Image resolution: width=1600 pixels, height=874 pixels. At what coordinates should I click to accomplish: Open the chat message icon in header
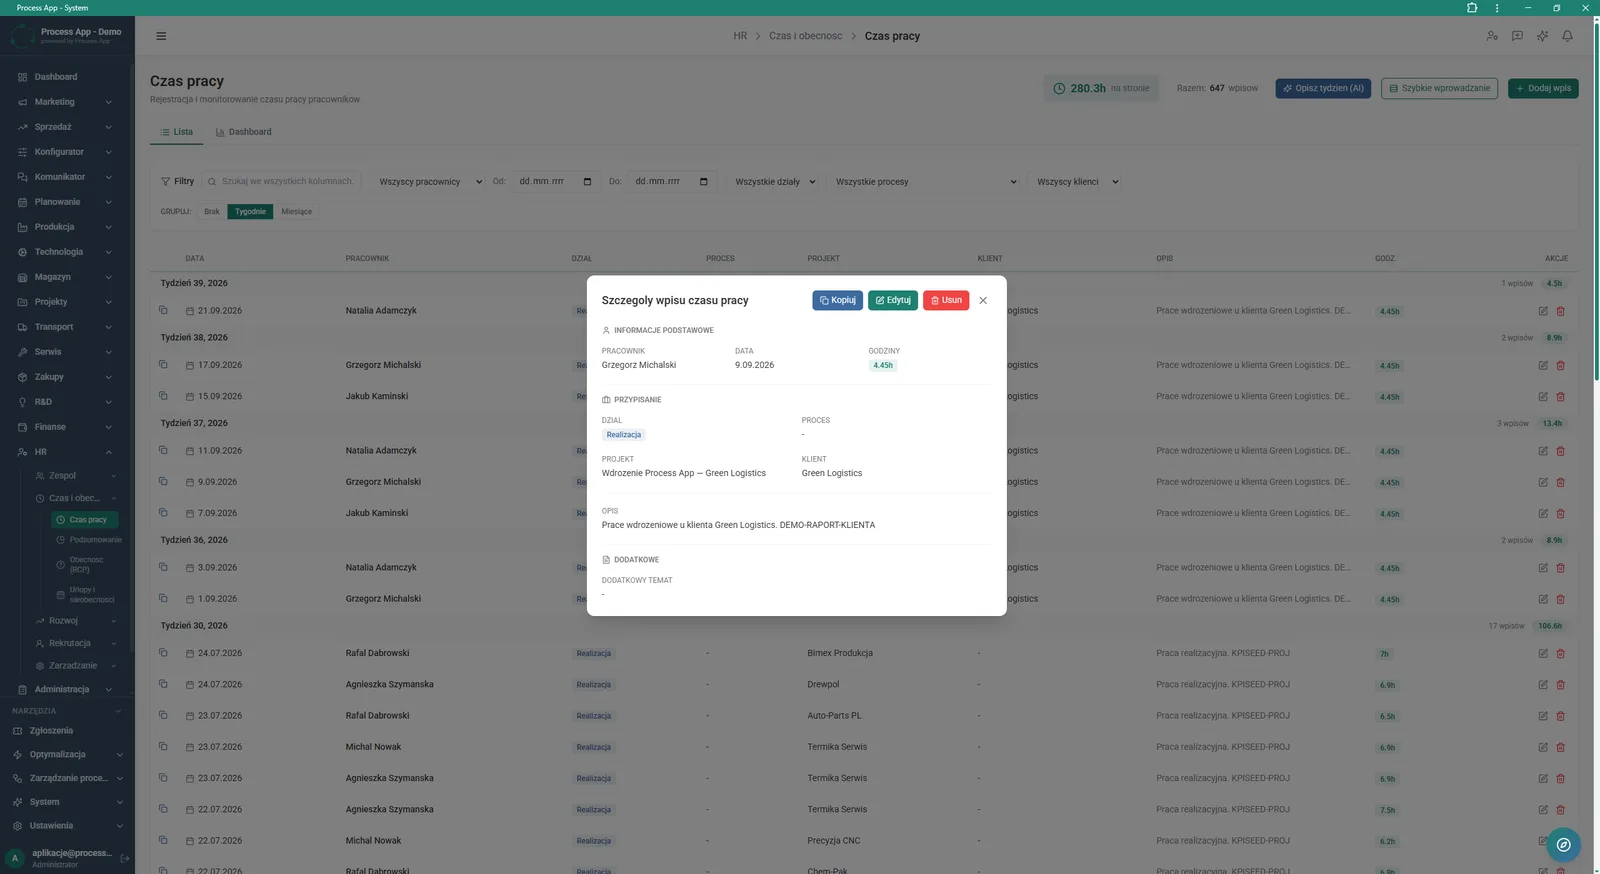pyautogui.click(x=1517, y=36)
